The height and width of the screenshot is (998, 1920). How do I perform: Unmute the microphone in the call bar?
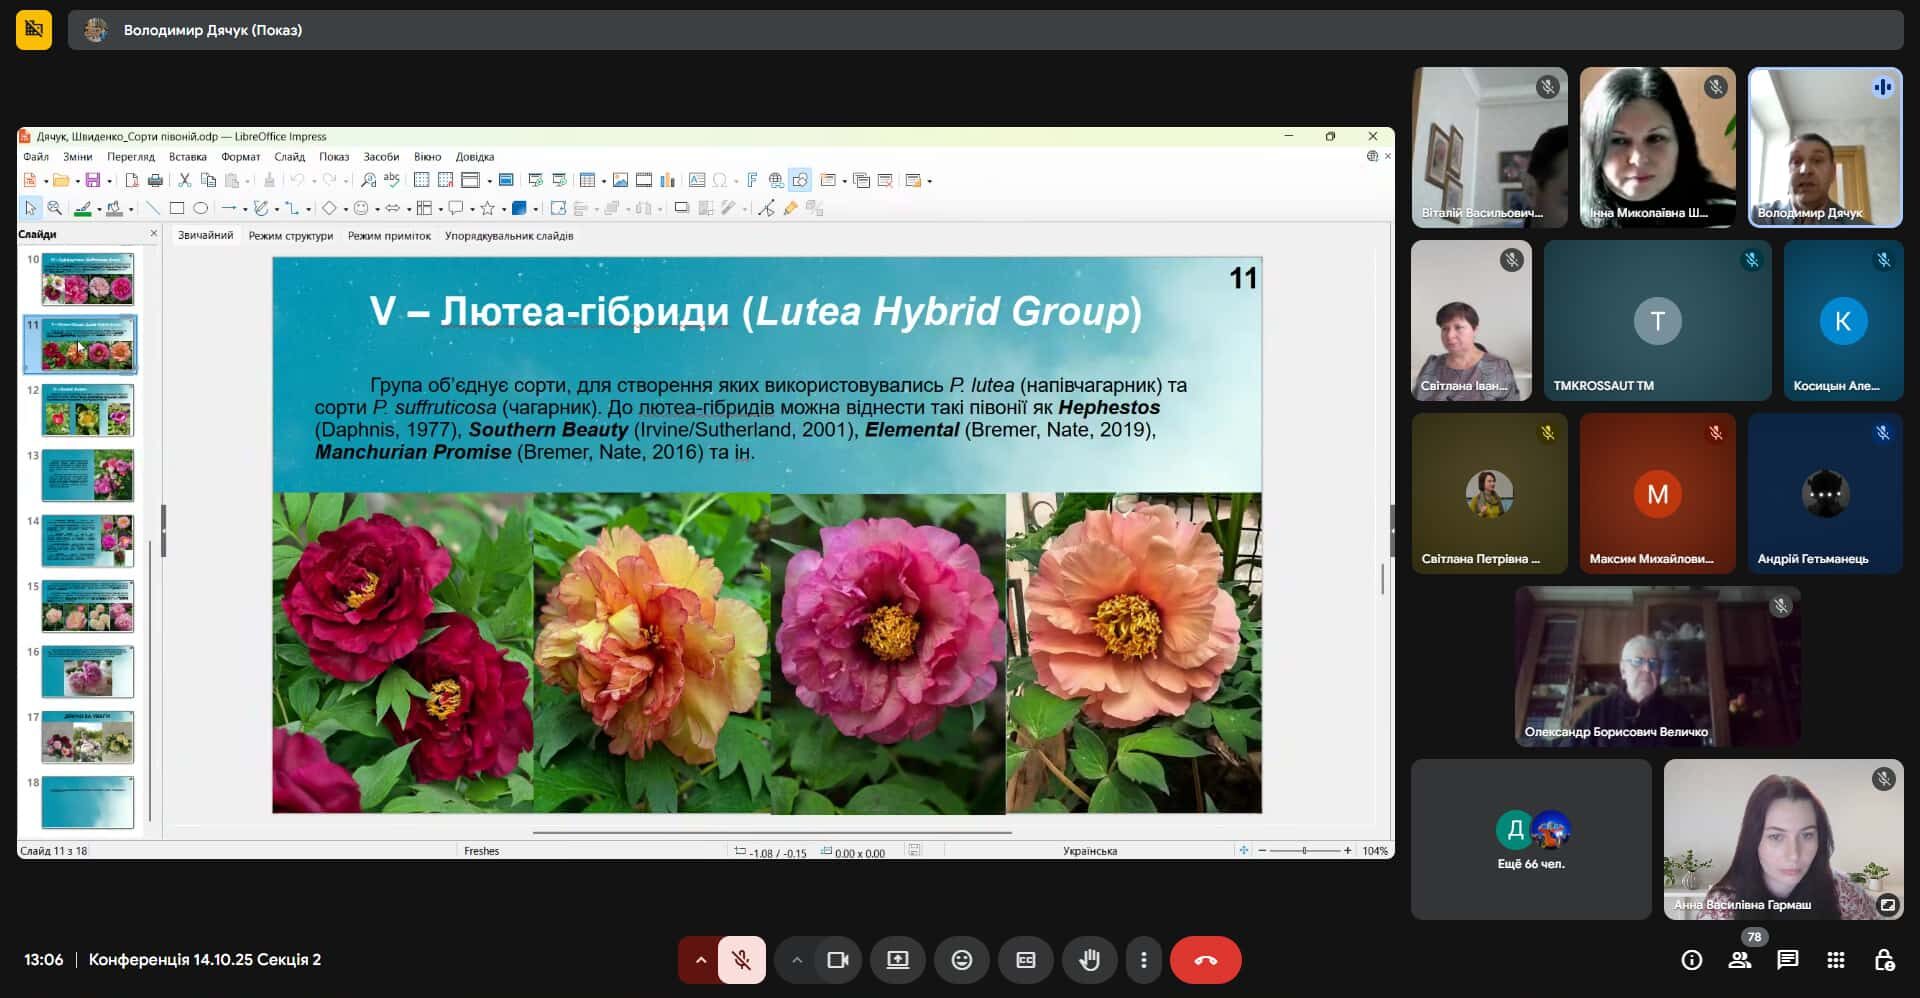[x=741, y=960]
